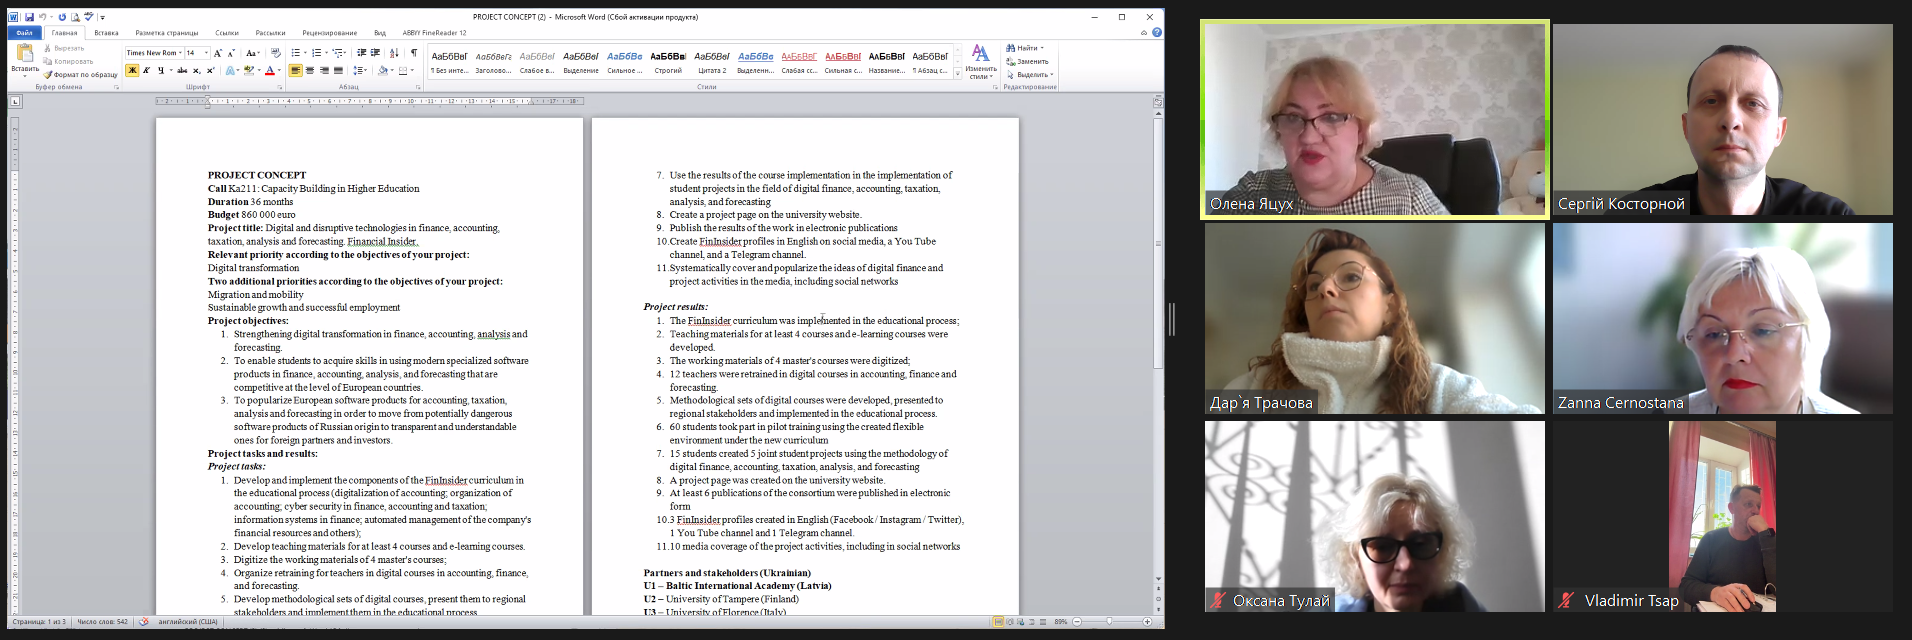Open the Вид ribbon tab
The height and width of the screenshot is (640, 1912).
coord(380,33)
